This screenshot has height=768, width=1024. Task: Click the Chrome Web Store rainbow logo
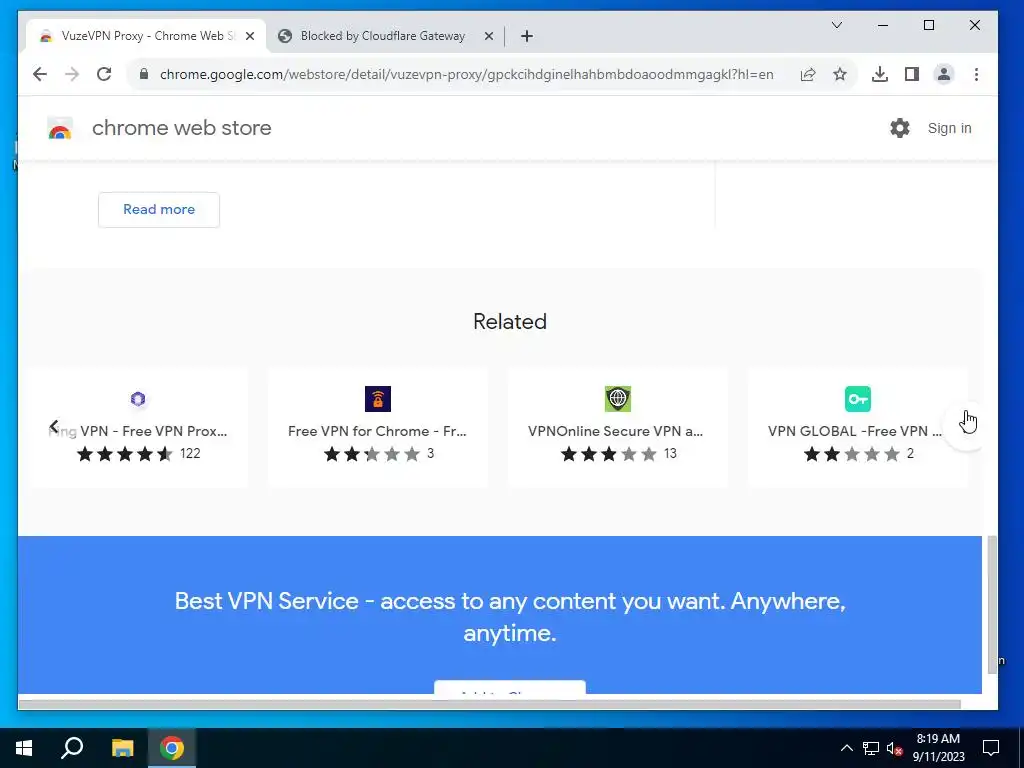click(x=59, y=129)
